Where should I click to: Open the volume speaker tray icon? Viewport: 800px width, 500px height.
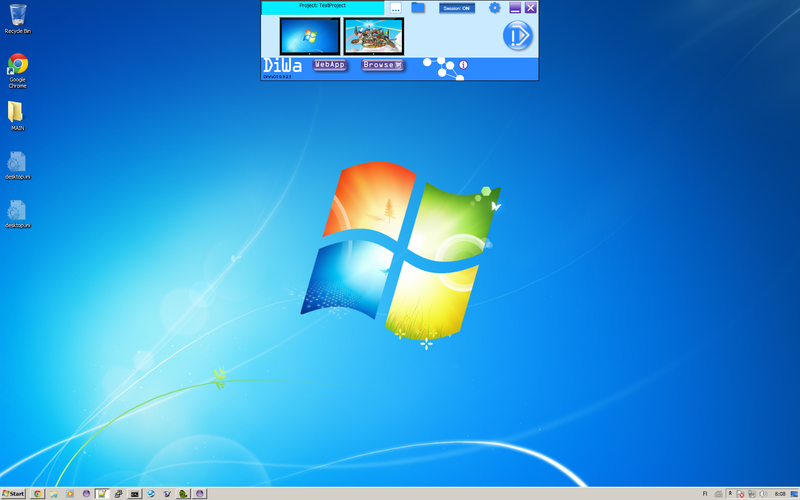click(763, 493)
